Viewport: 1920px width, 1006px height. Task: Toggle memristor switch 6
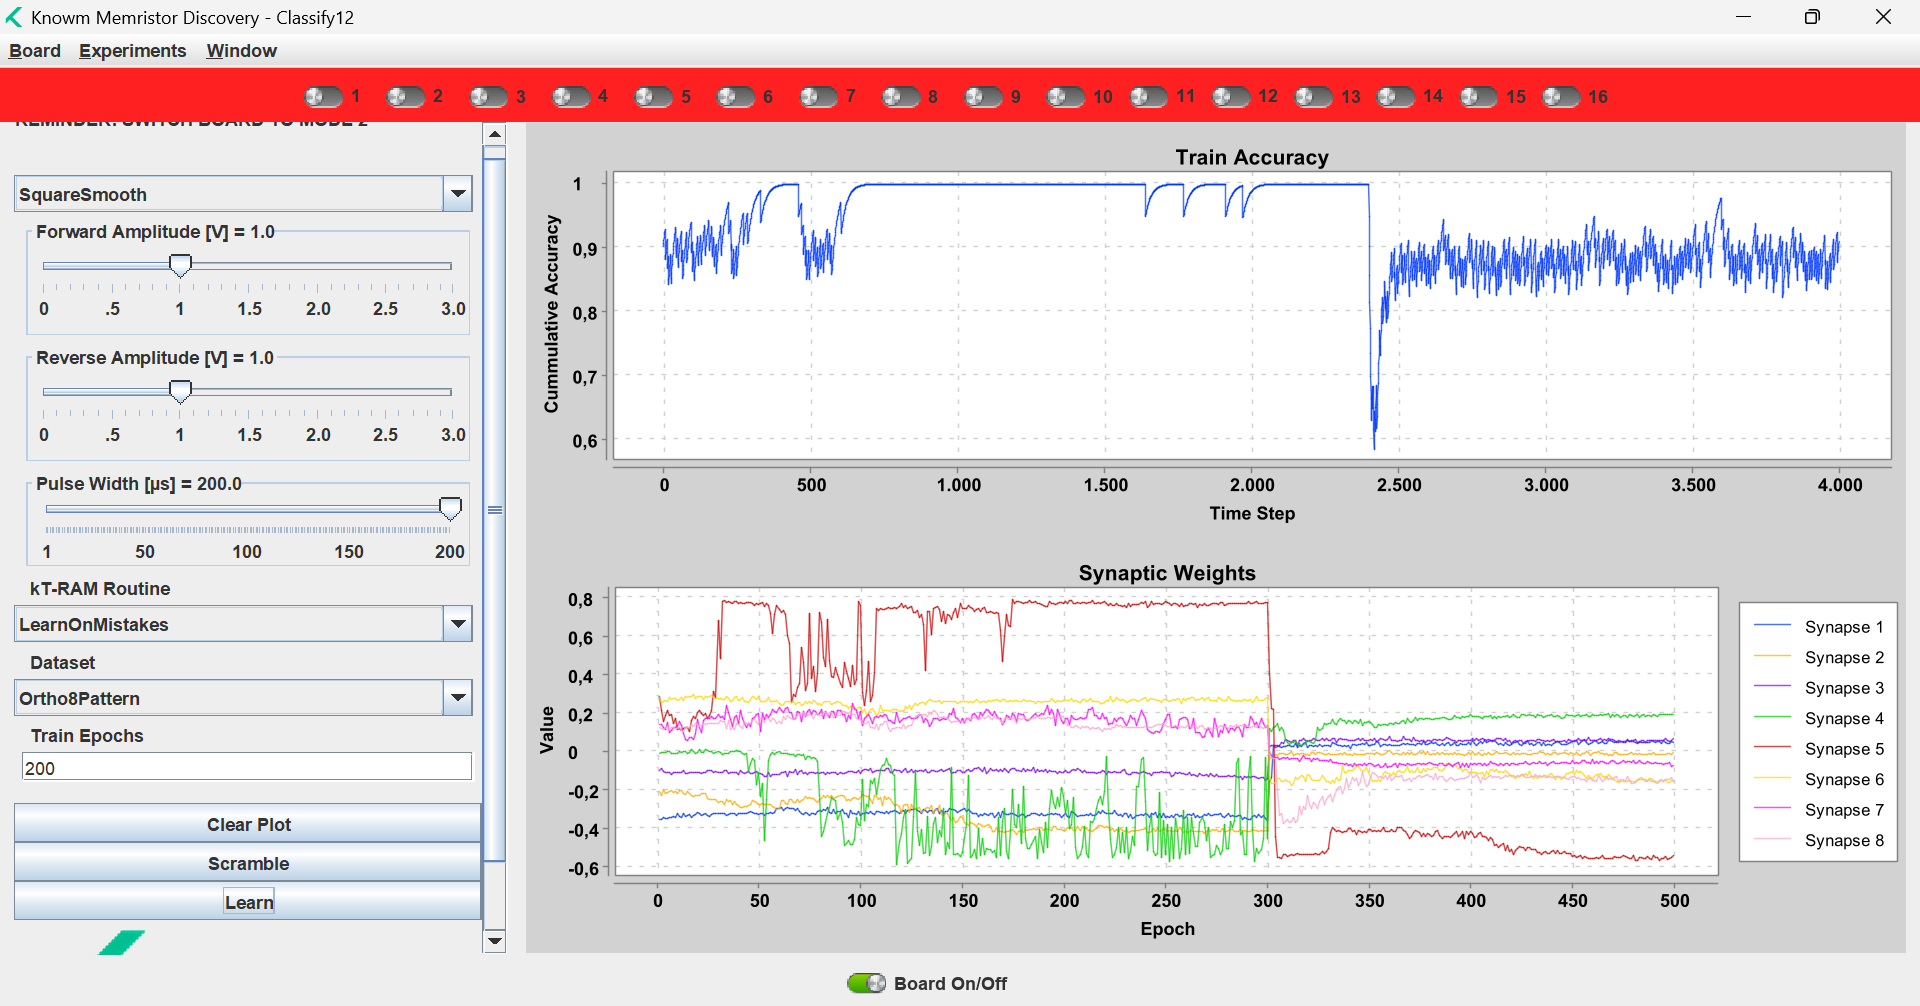point(736,96)
